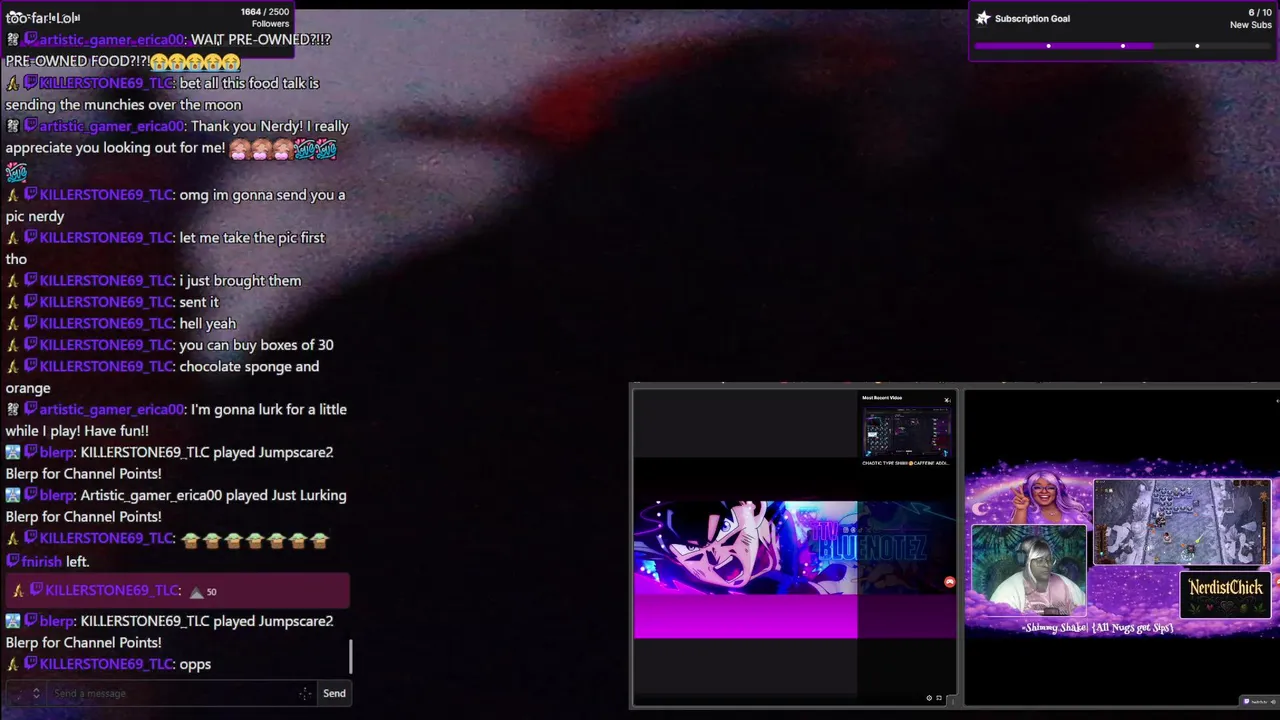Screen dimensions: 1280x720
Task: Click Twitch icon beside 'sent it' sender
Action: coord(30,302)
